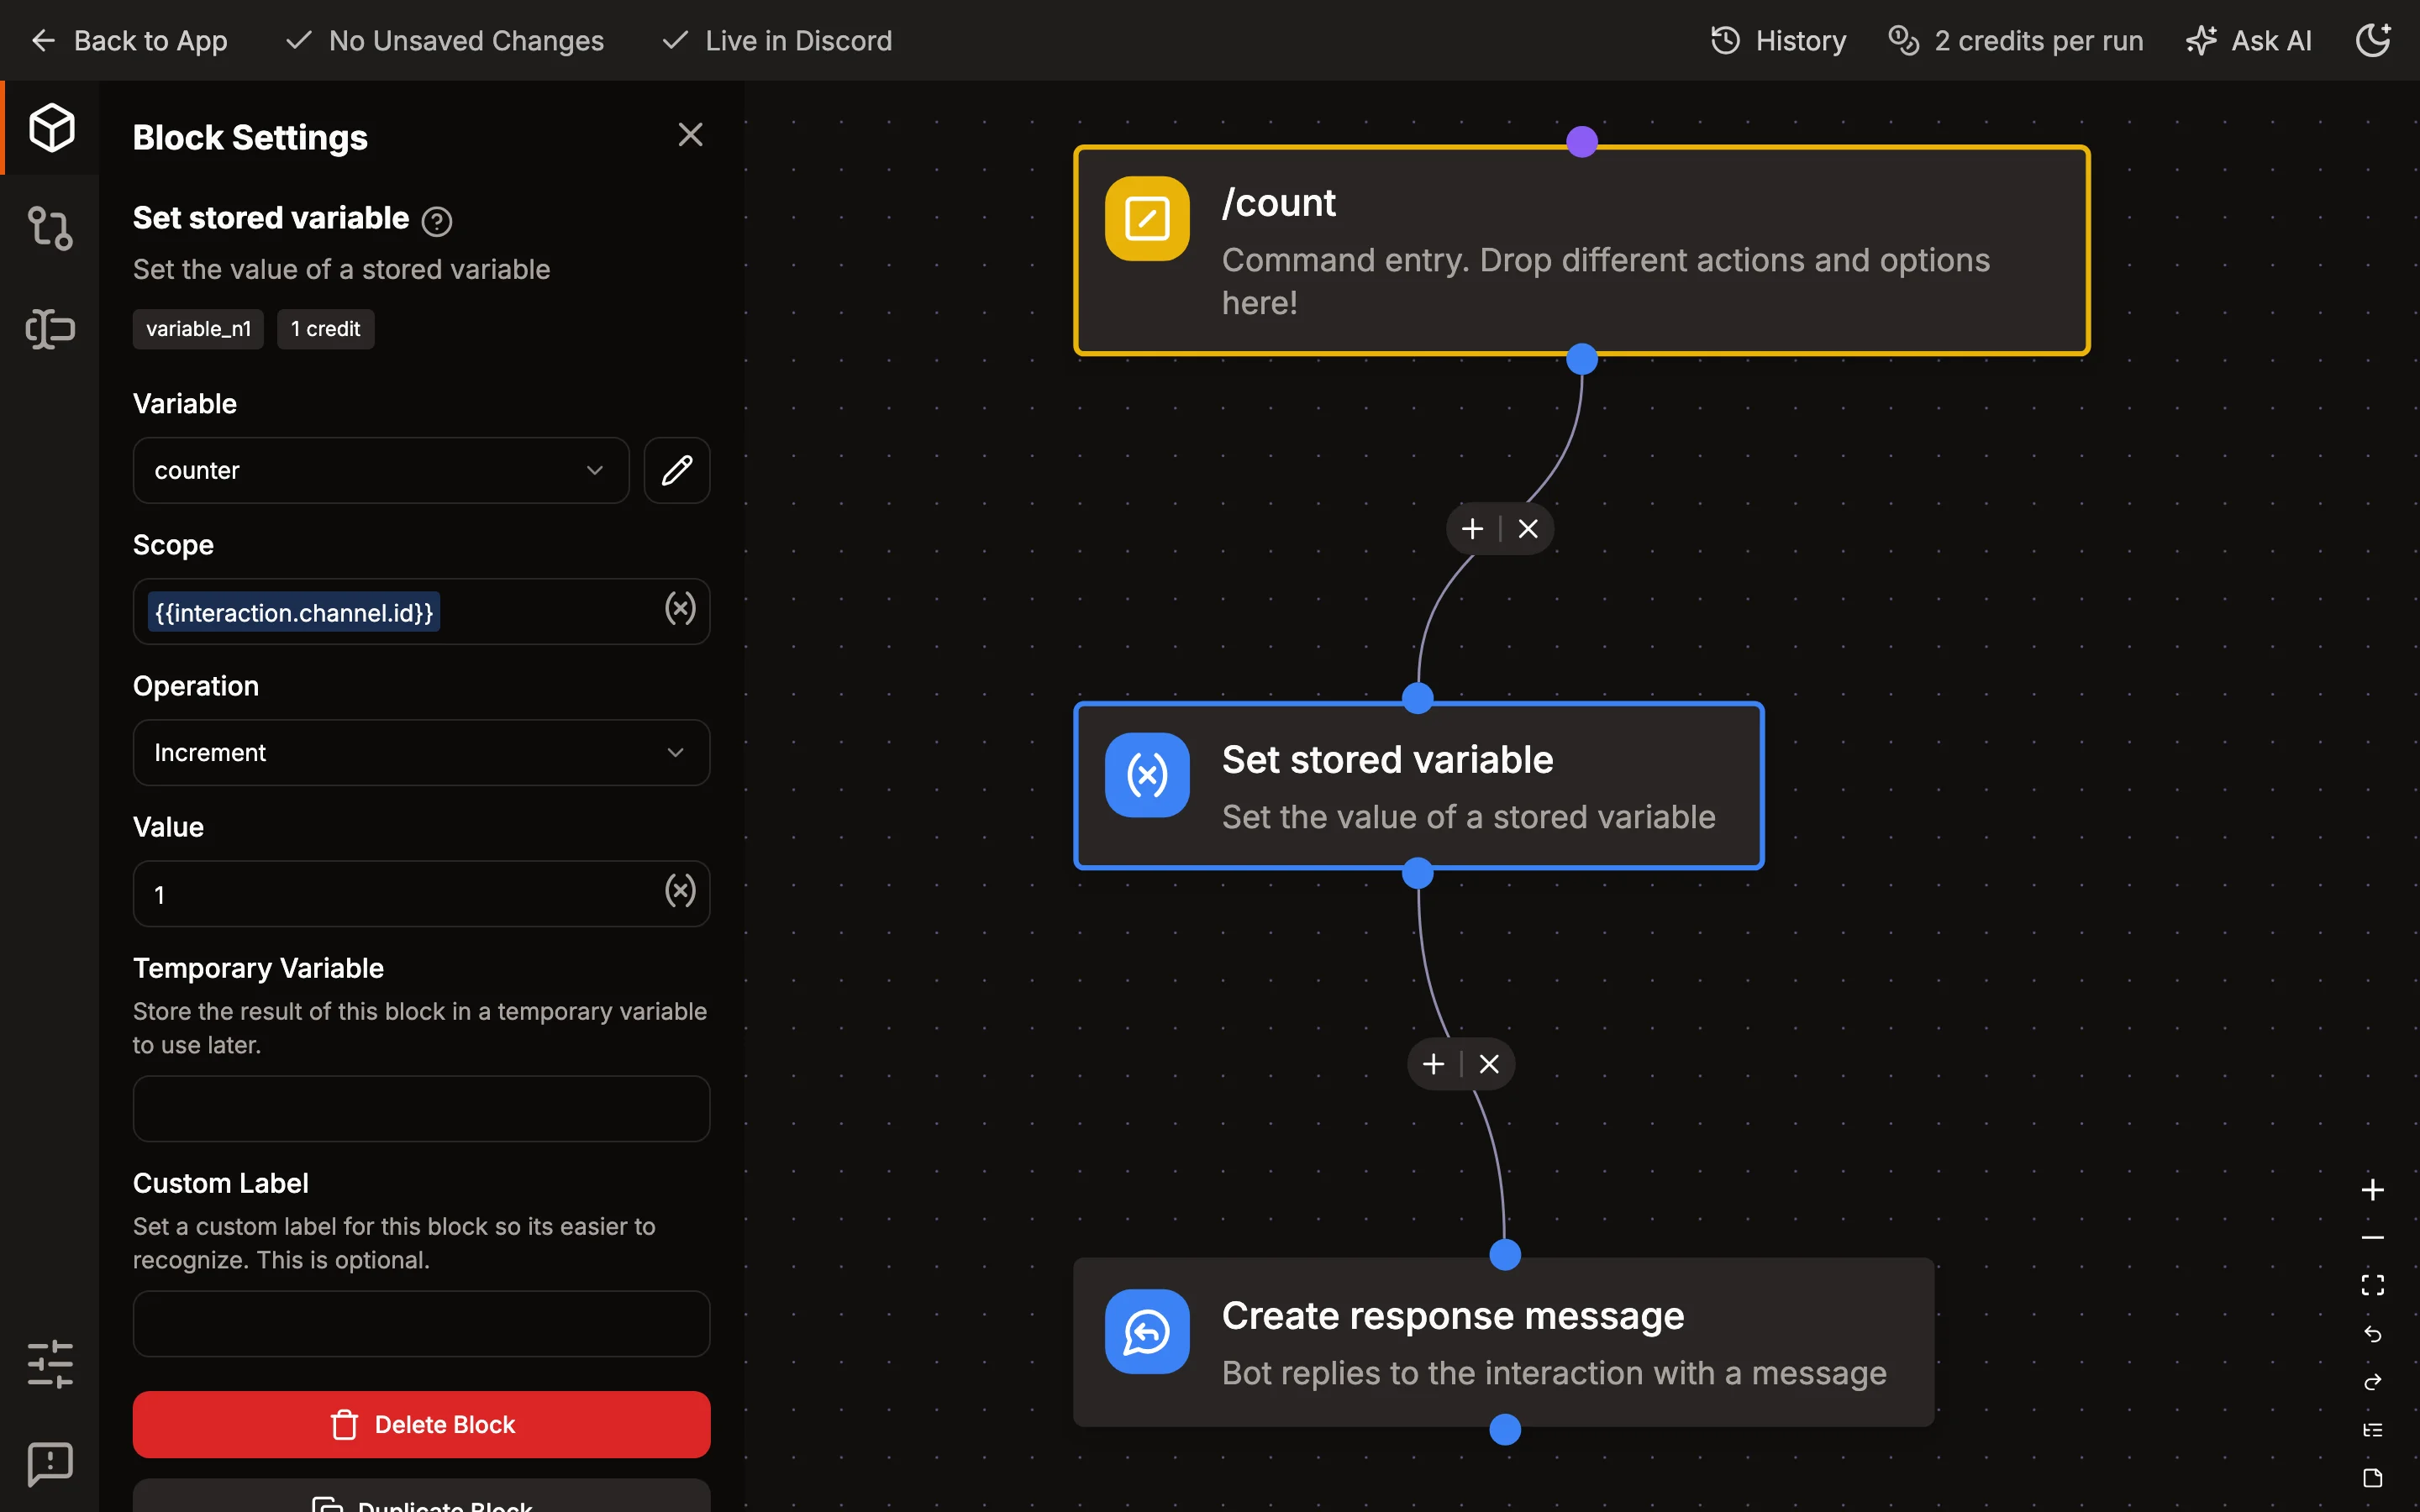The height and width of the screenshot is (1512, 2420).
Task: Select the Set stored variable block on canvas
Action: pos(1418,786)
